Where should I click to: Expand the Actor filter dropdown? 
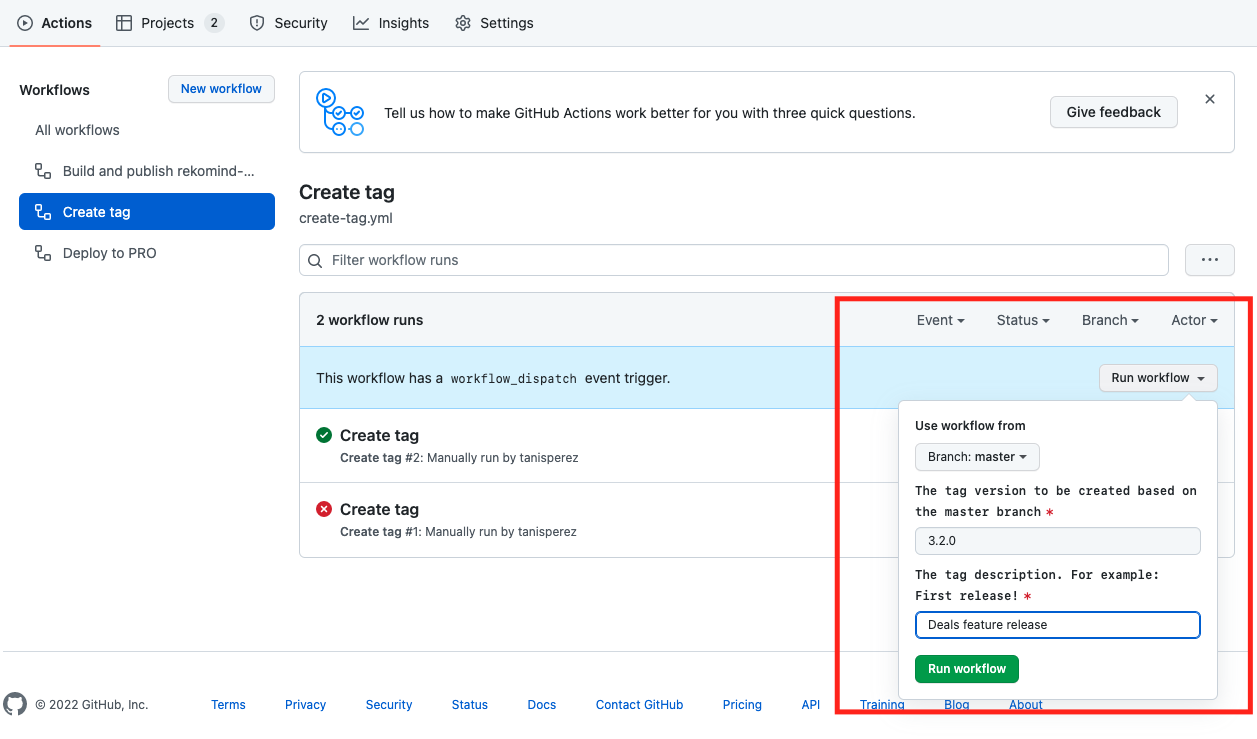1193,320
